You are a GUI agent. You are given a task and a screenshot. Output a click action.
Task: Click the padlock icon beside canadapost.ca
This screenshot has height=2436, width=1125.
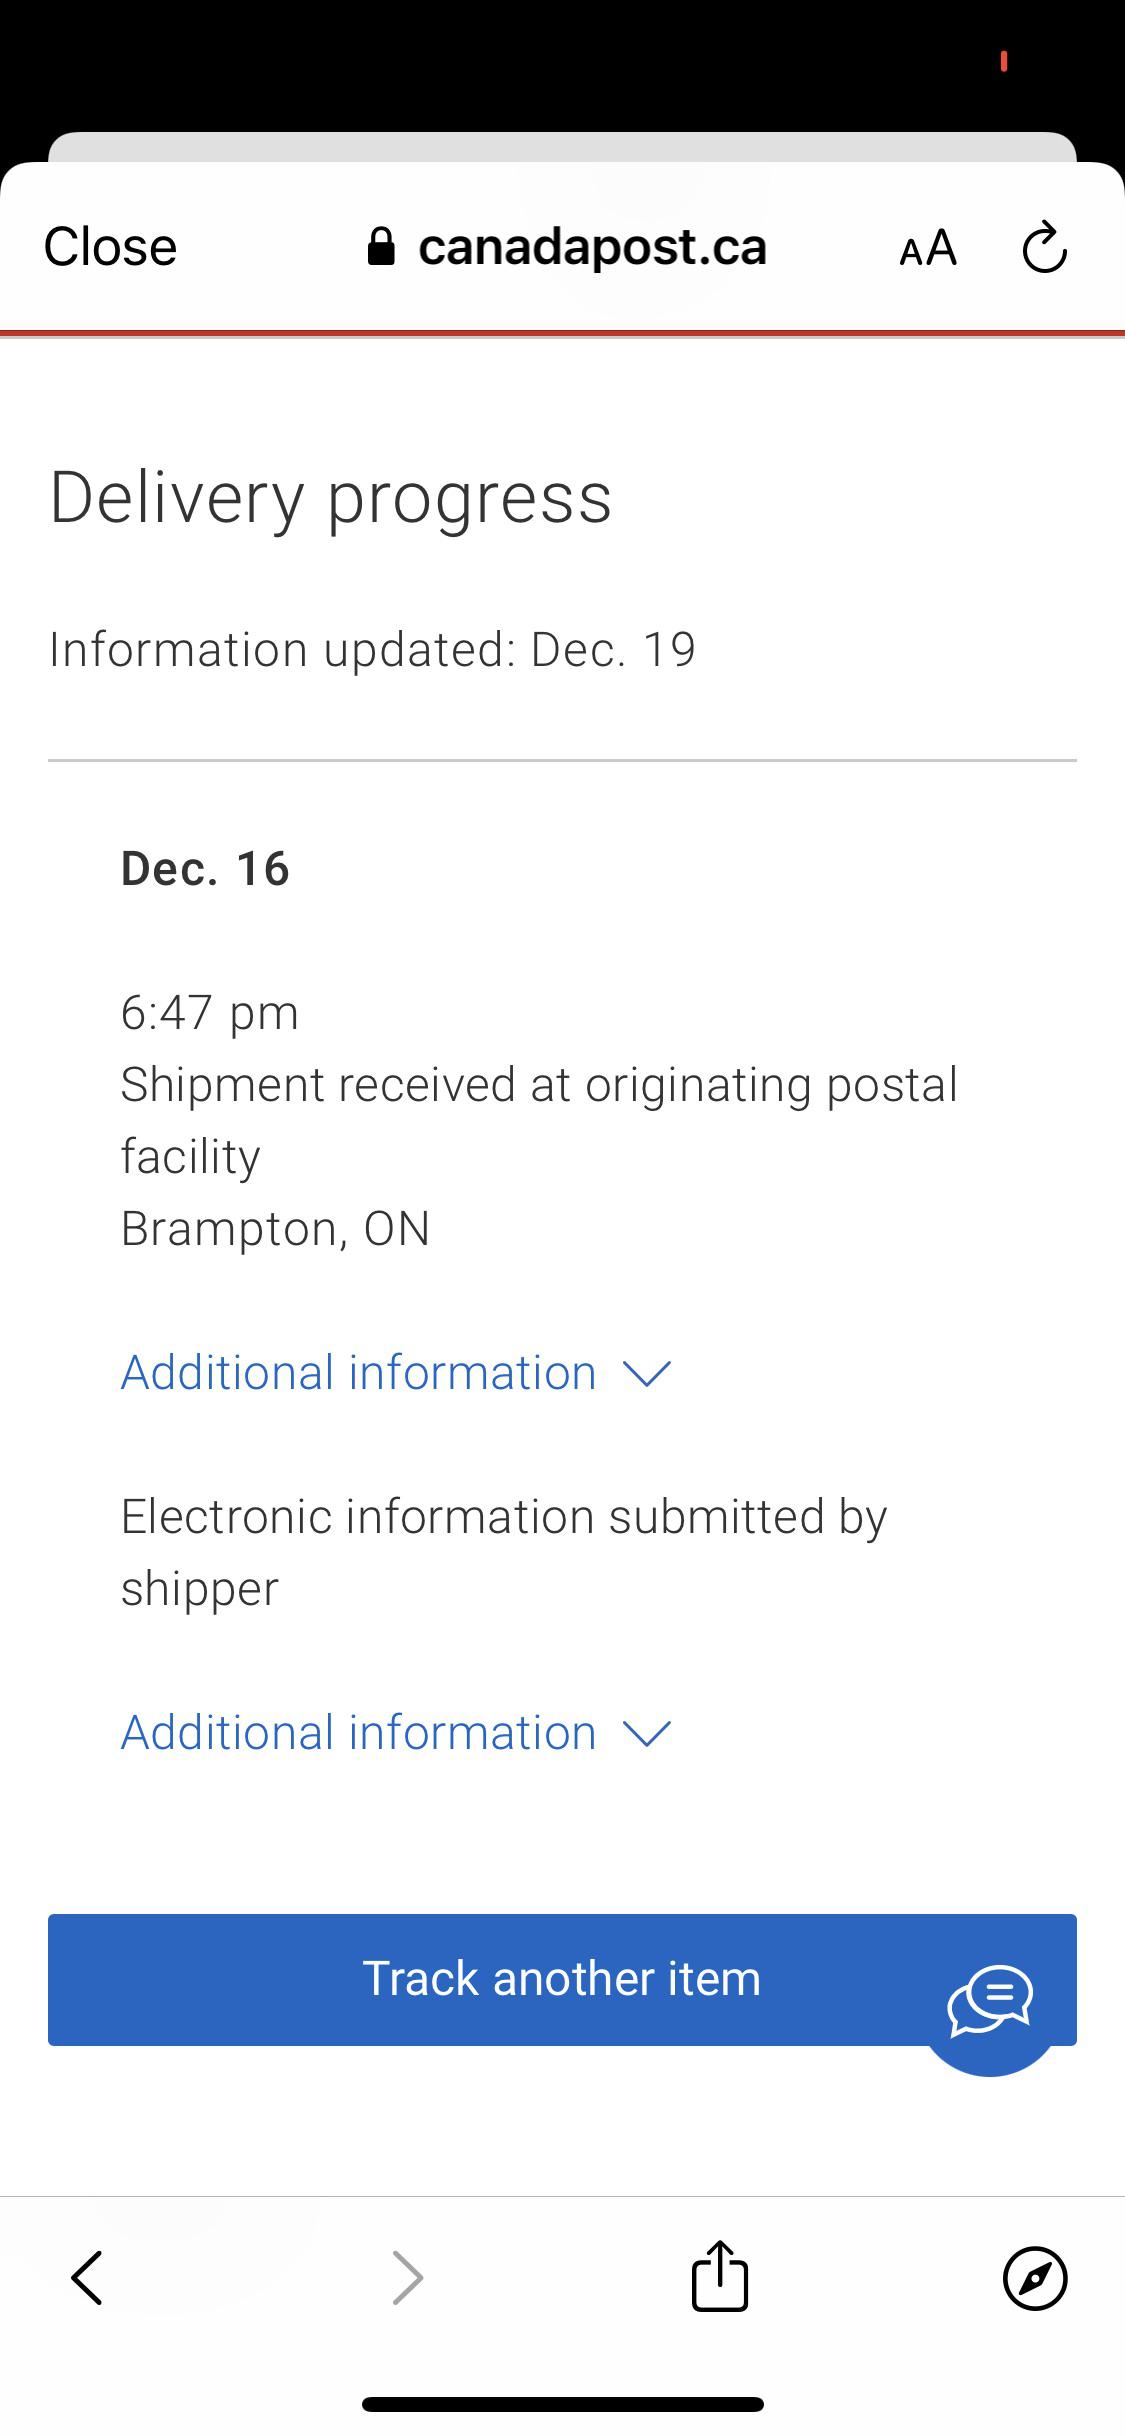[383, 247]
